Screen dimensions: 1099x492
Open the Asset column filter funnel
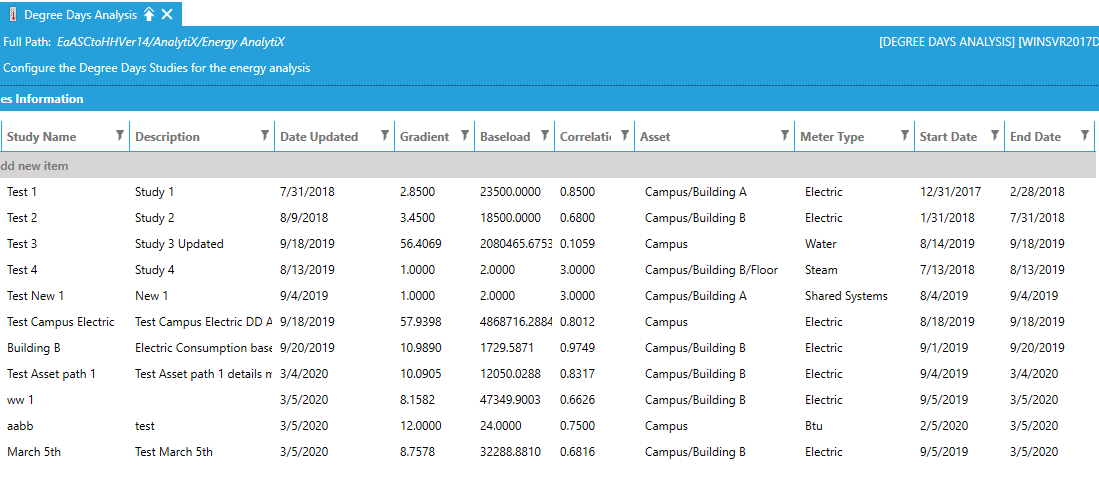click(784, 136)
